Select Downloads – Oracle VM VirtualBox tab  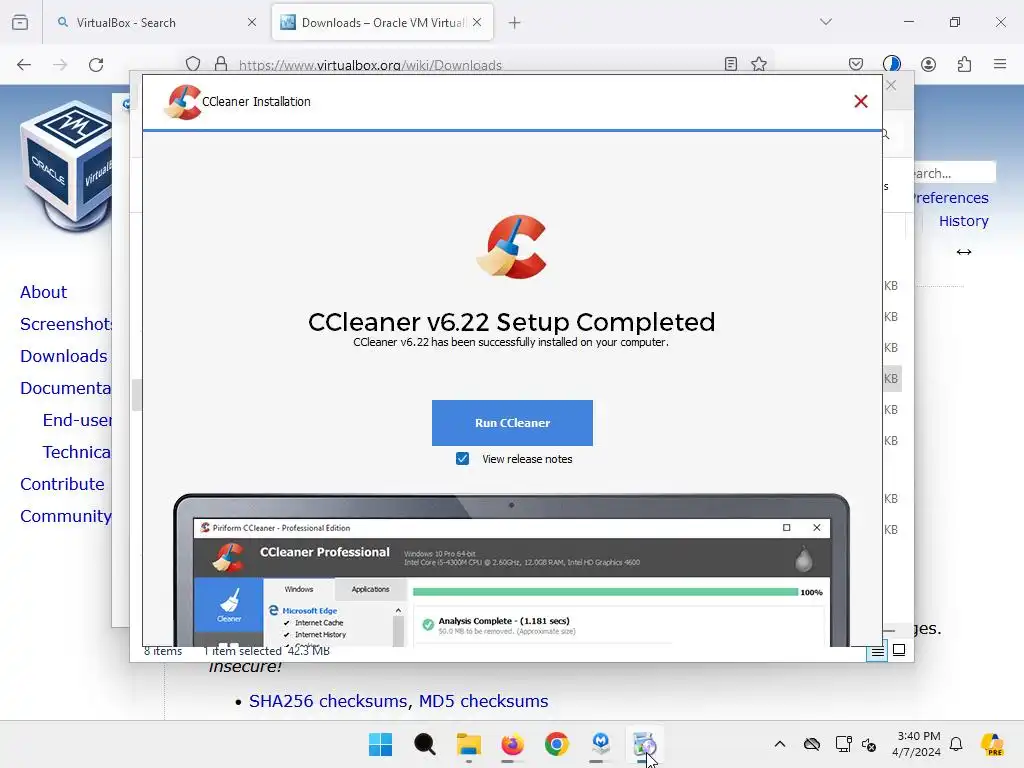(383, 22)
